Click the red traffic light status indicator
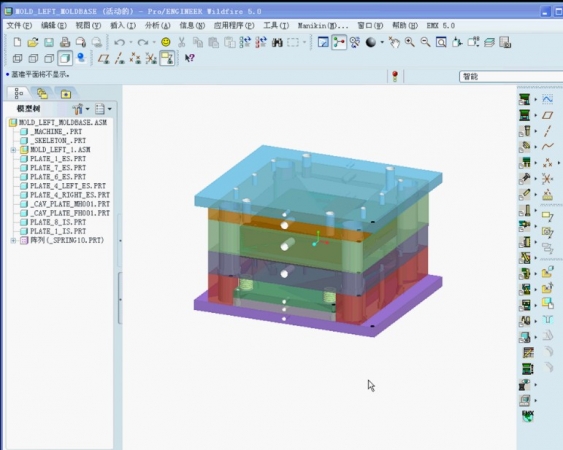The image size is (563, 450). 395,76
